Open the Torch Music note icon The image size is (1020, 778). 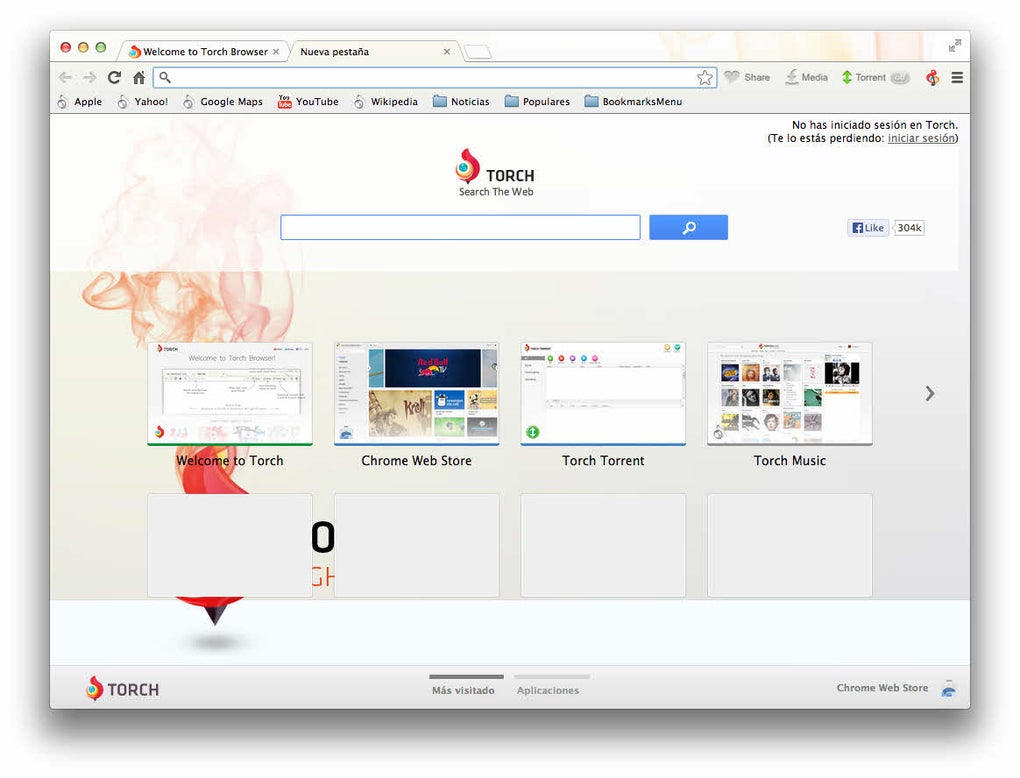pyautogui.click(x=932, y=77)
